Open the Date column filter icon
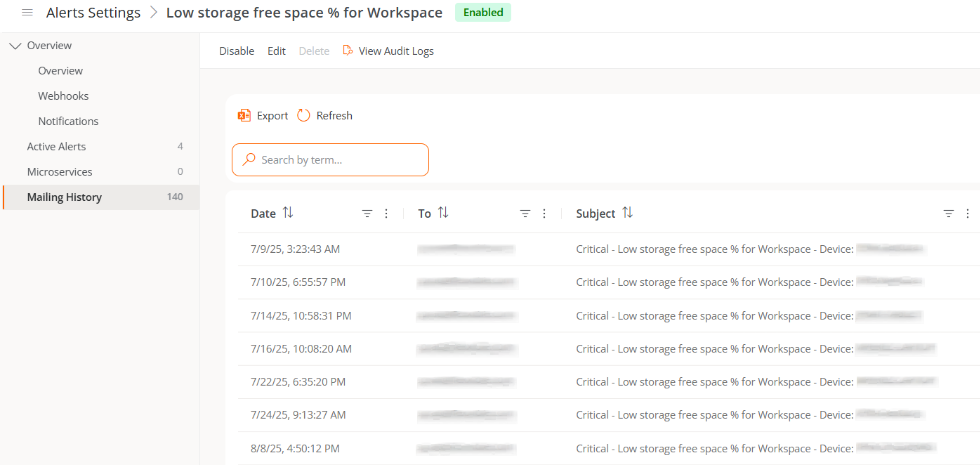980x465 pixels. (367, 214)
